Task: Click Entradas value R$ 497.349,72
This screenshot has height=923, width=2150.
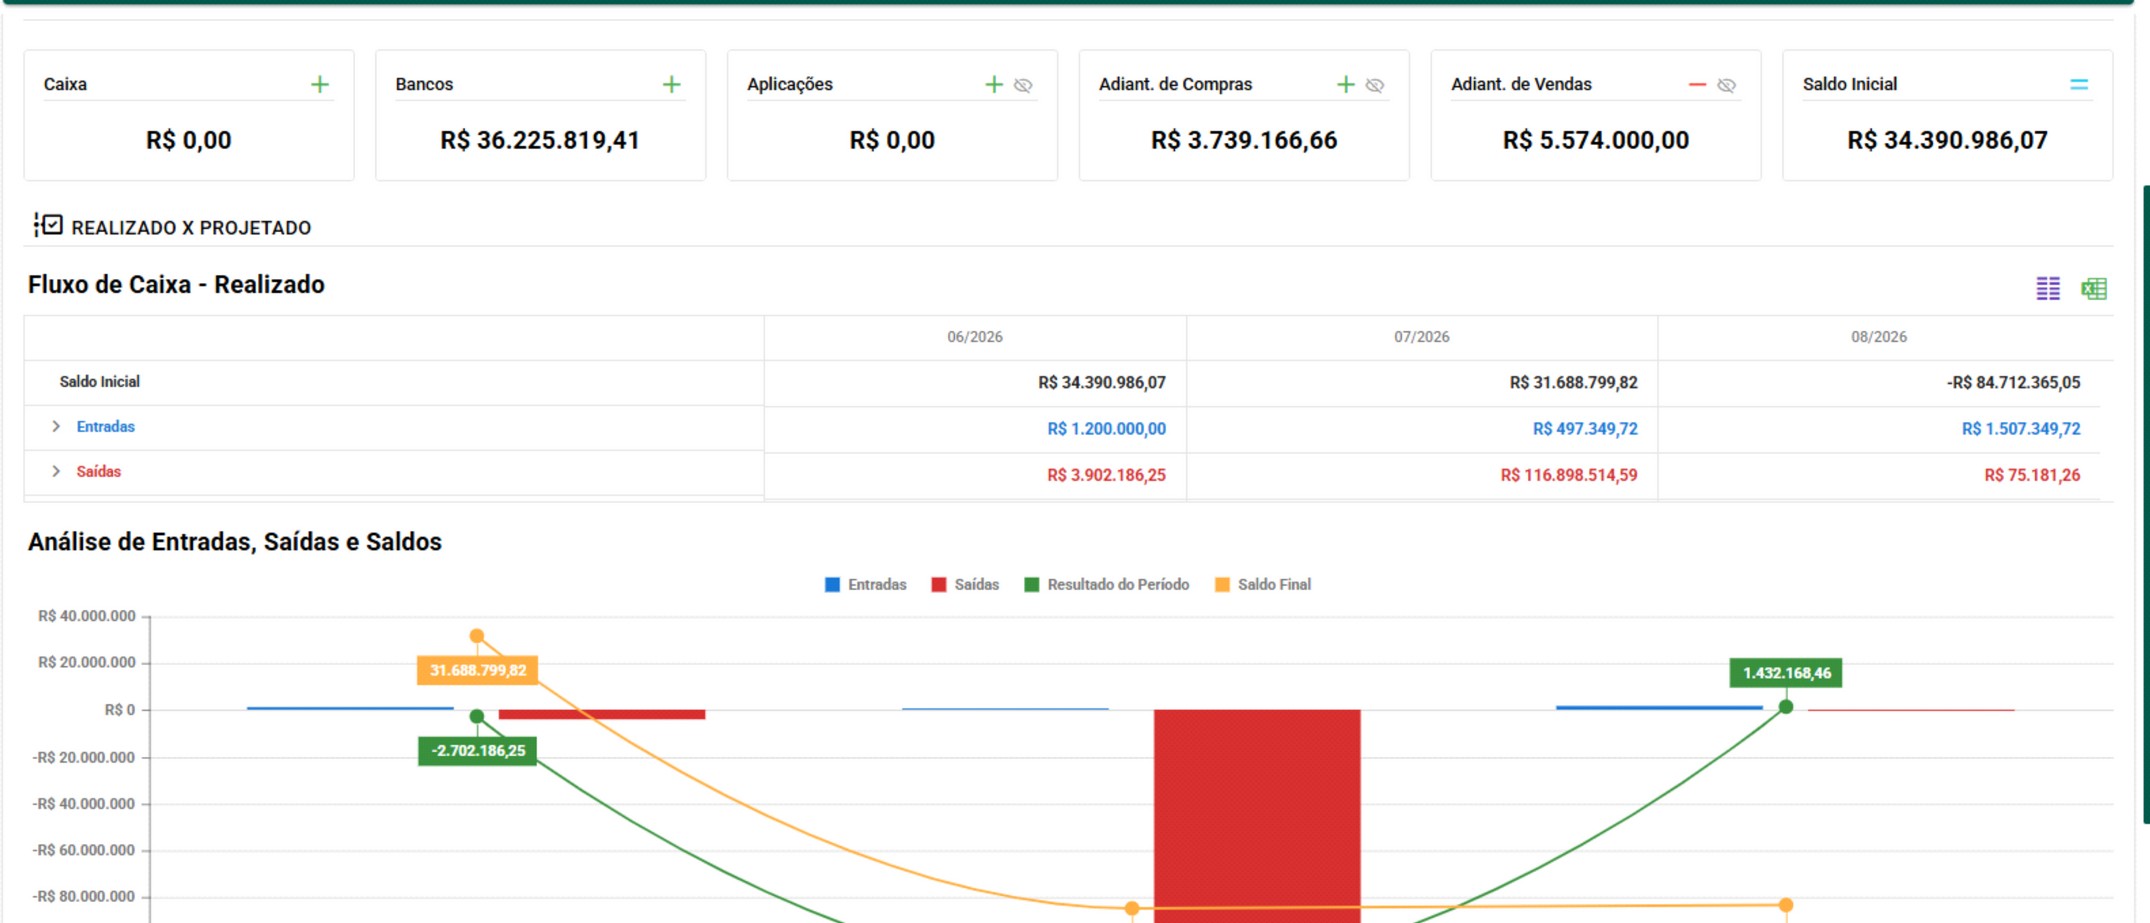Action: click(x=1585, y=429)
